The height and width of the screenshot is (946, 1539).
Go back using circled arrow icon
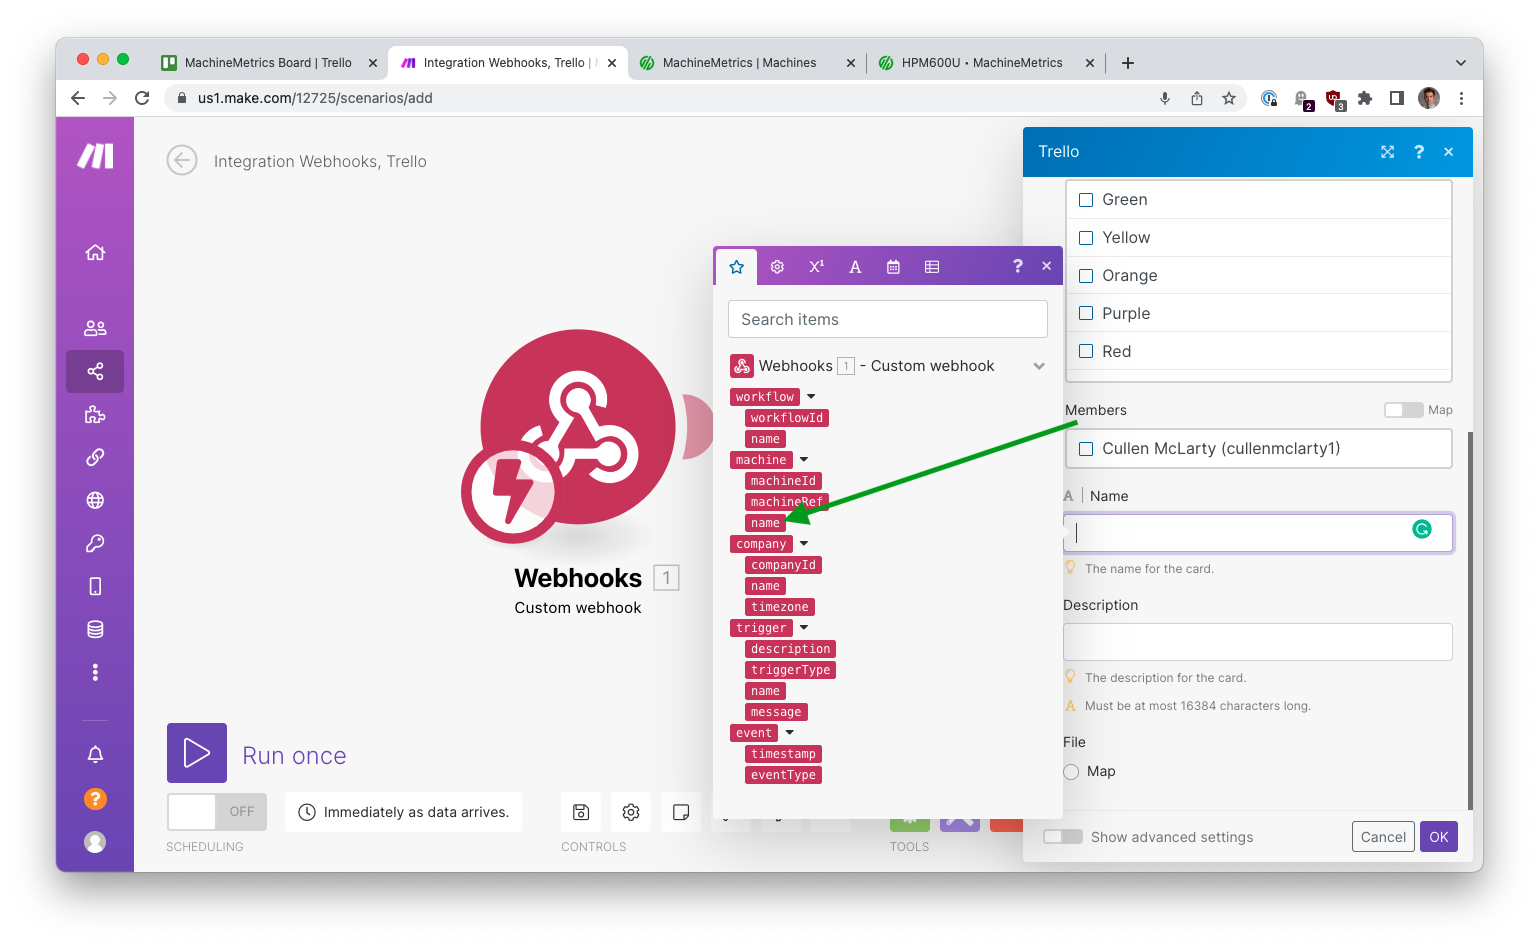click(182, 160)
